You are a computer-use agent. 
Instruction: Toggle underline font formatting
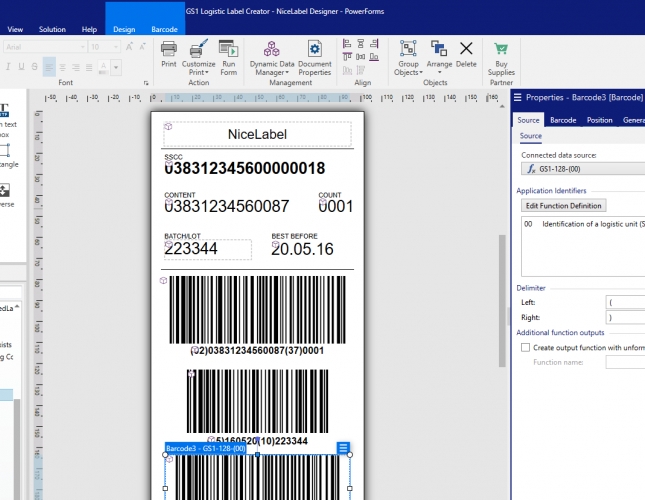[x=20, y=67]
